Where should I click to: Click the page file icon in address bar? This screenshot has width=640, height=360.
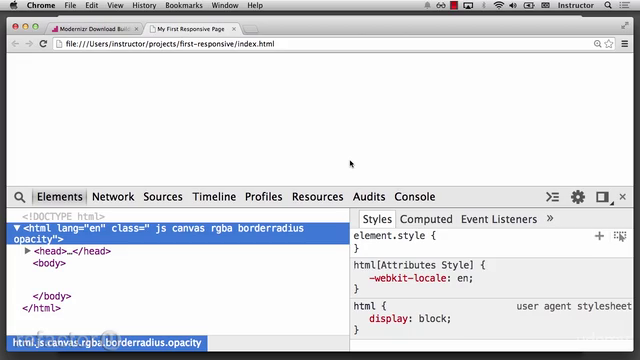[x=59, y=44]
